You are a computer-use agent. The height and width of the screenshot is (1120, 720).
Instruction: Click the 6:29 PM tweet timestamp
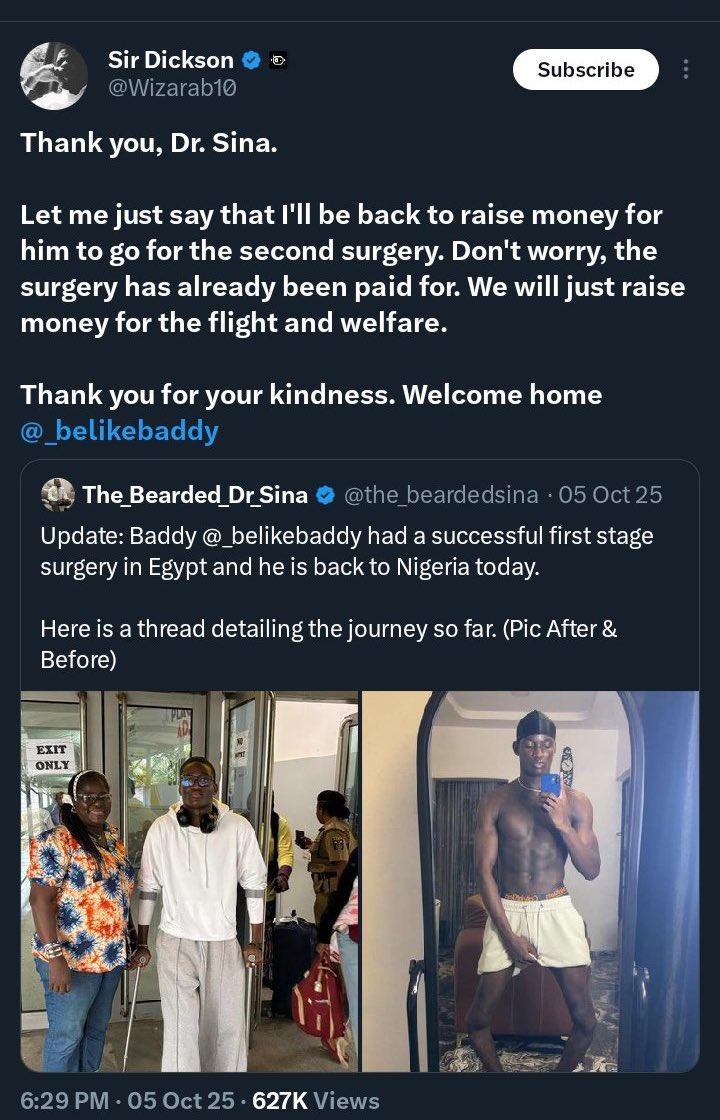65,1100
